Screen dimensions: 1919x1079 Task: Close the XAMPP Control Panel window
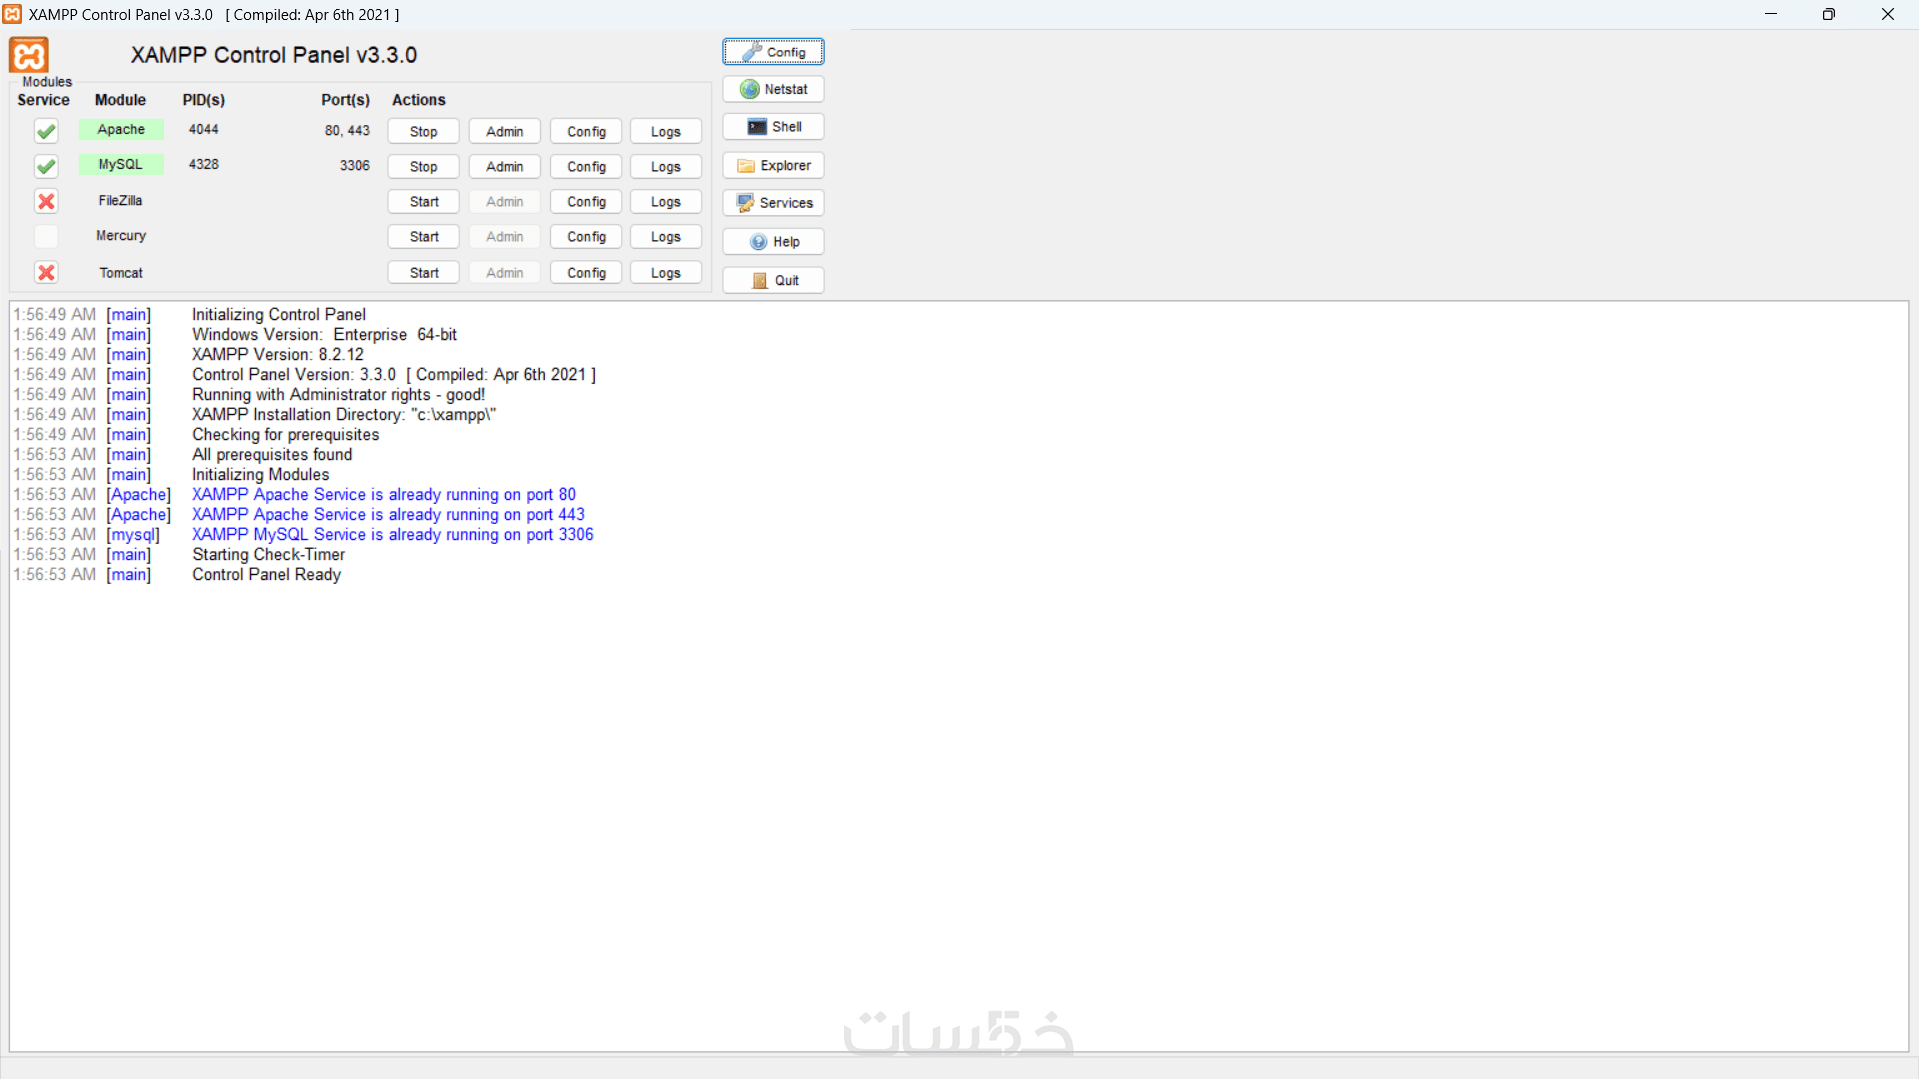(1888, 14)
